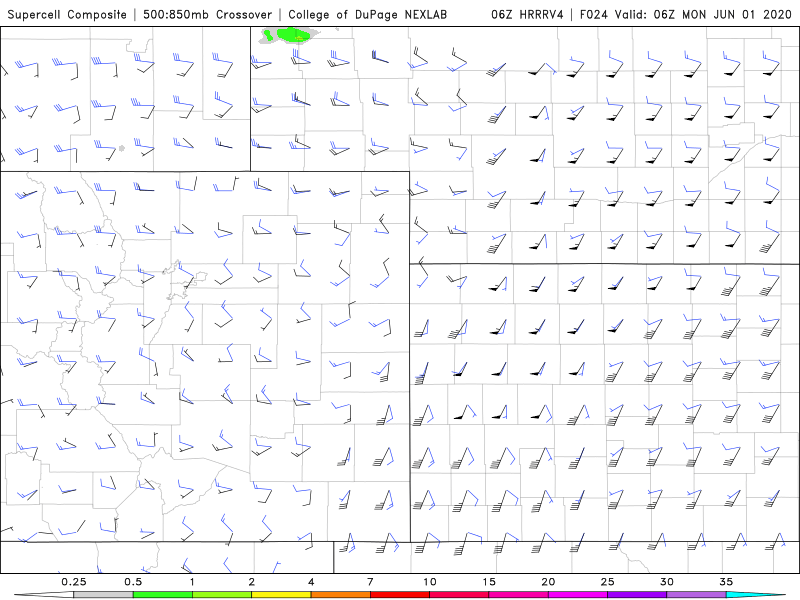Pick the grey colorbar segment between 0.25 and 0.5
Viewport: 800px width, 600px height.
(103, 595)
